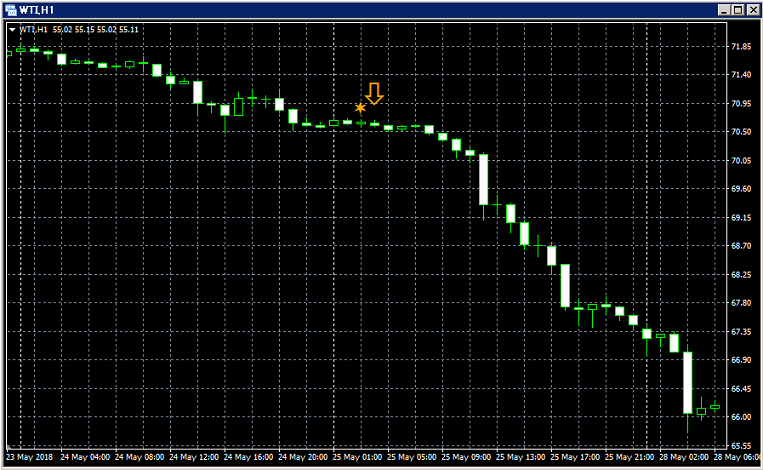Click the 25 May 01:00 time label
The height and width of the screenshot is (470, 763).
[x=357, y=457]
